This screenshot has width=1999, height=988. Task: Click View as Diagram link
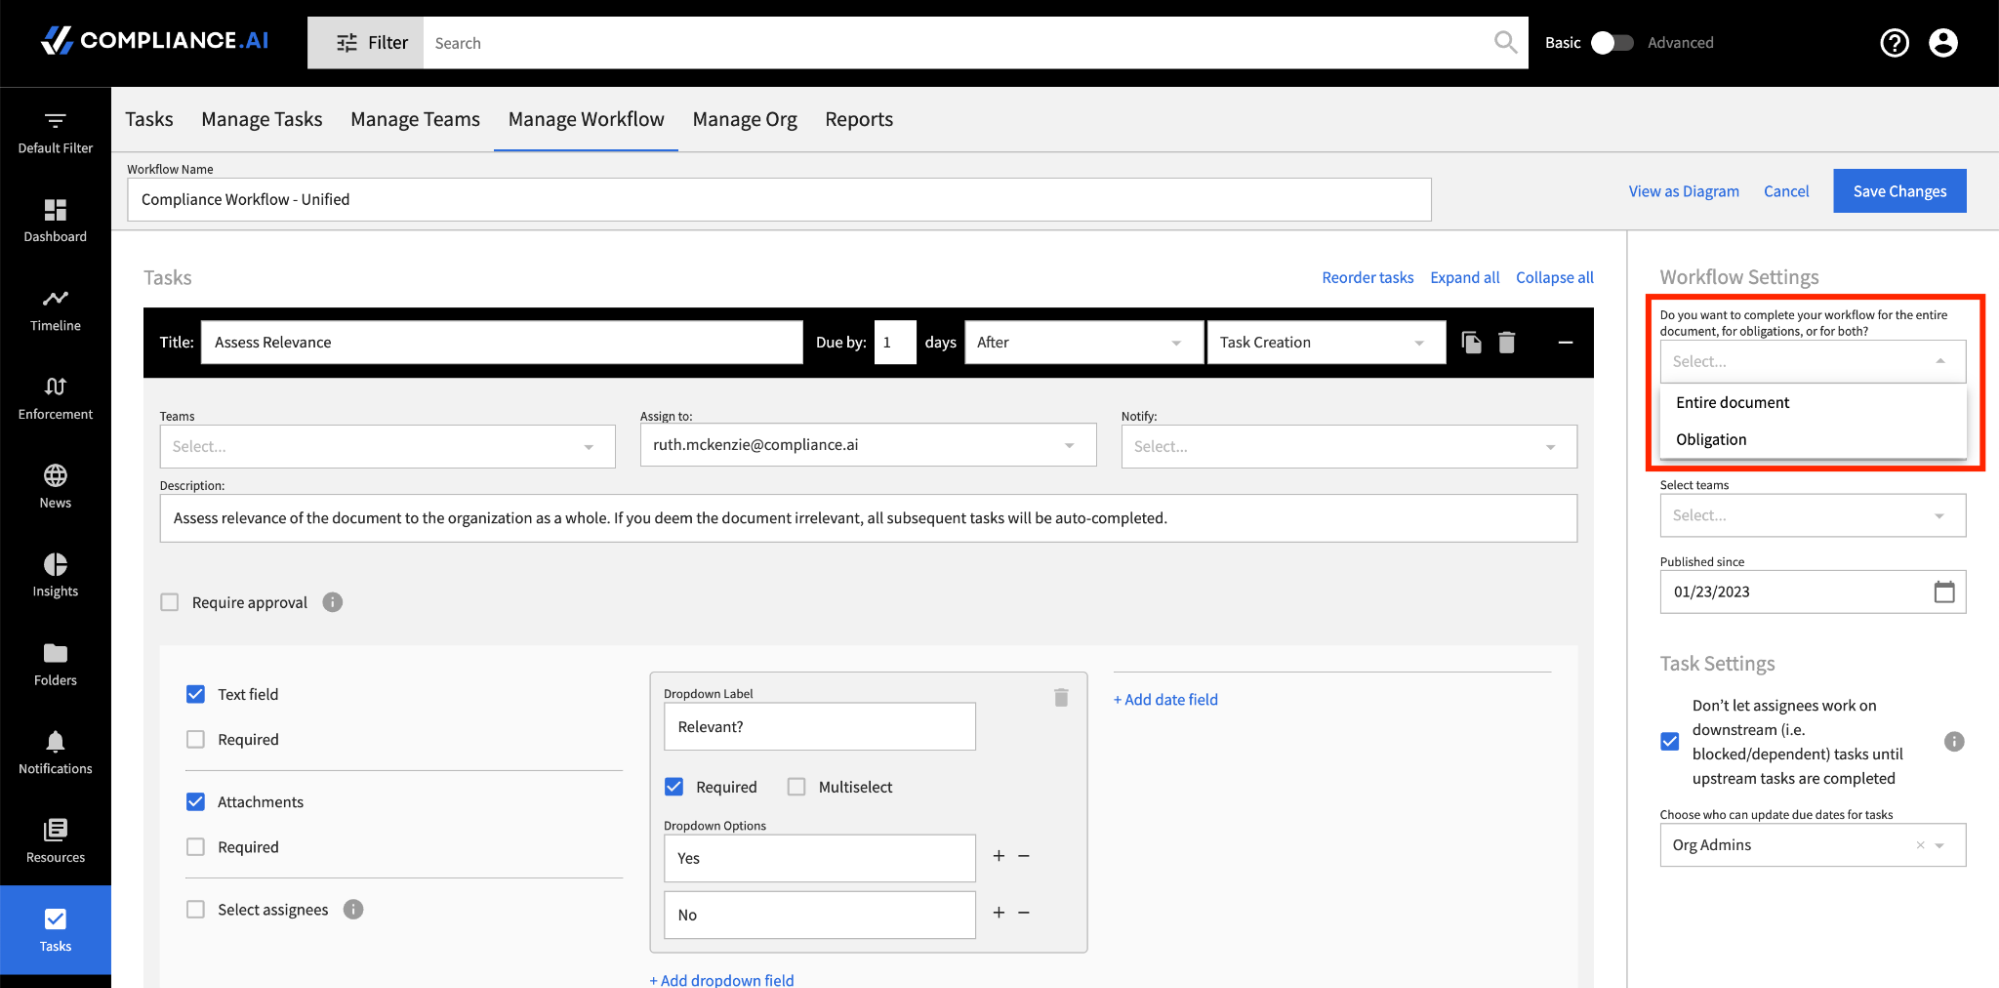tap(1683, 191)
